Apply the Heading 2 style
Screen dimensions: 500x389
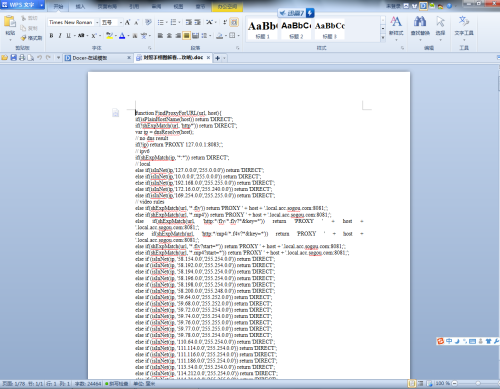[x=296, y=30]
